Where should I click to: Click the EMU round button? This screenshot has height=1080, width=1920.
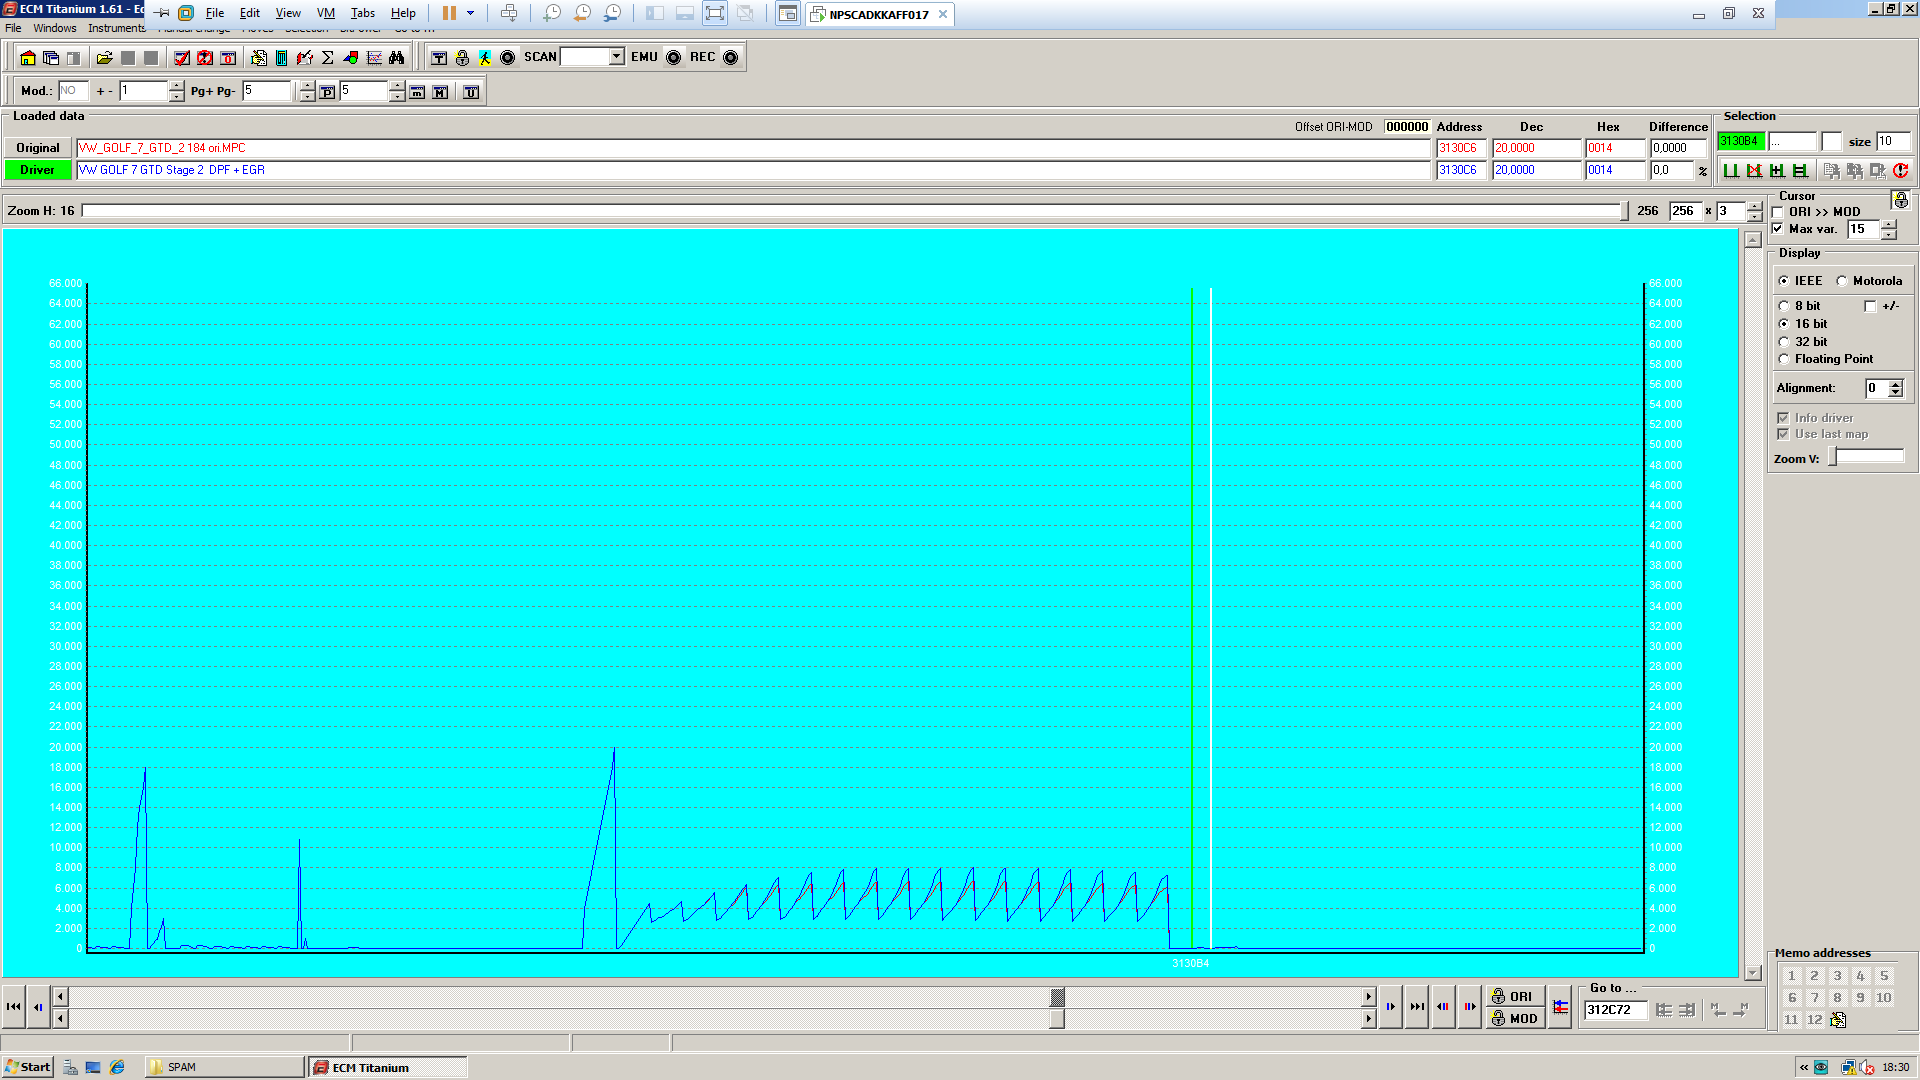click(x=674, y=58)
